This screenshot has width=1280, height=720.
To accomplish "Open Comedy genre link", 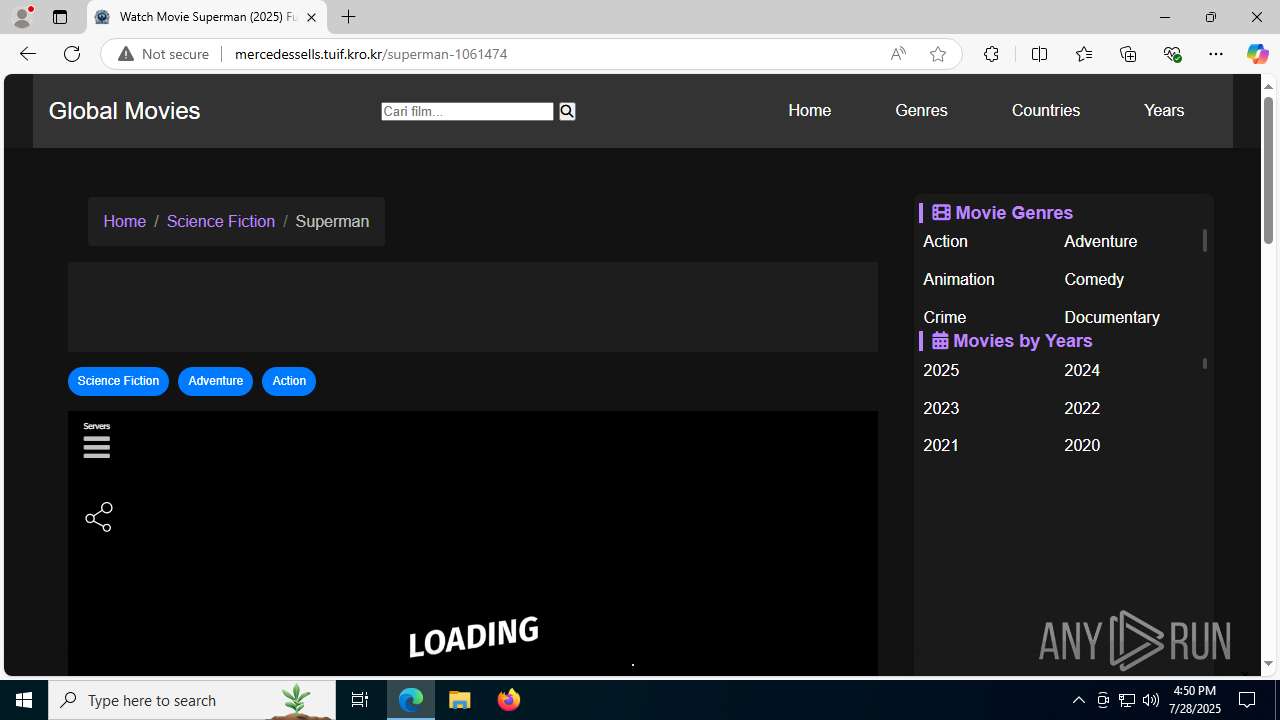I will point(1094,279).
